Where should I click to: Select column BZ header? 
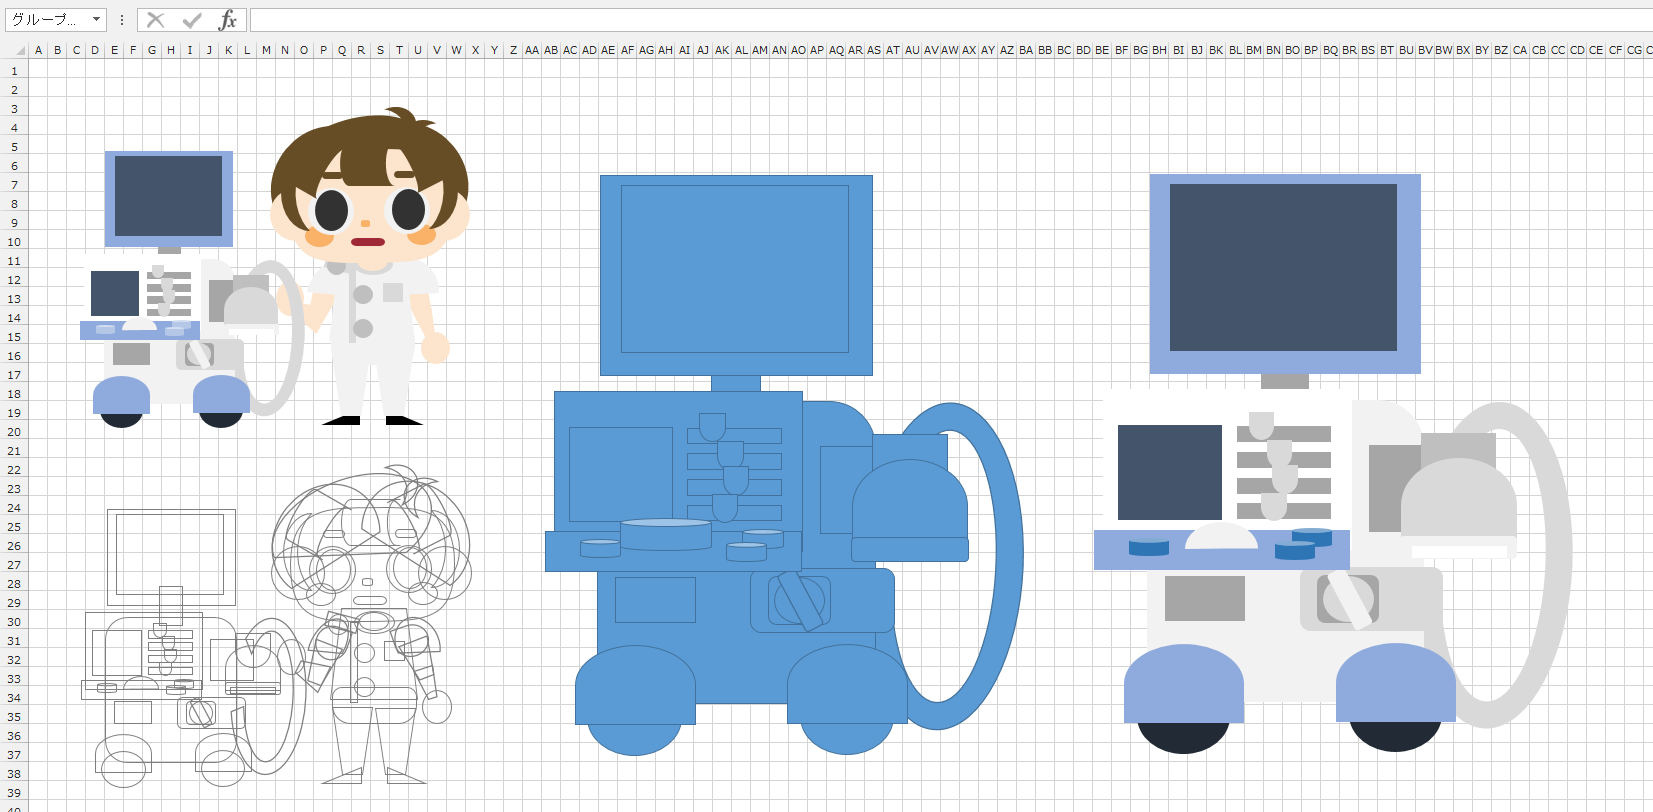tap(1501, 50)
